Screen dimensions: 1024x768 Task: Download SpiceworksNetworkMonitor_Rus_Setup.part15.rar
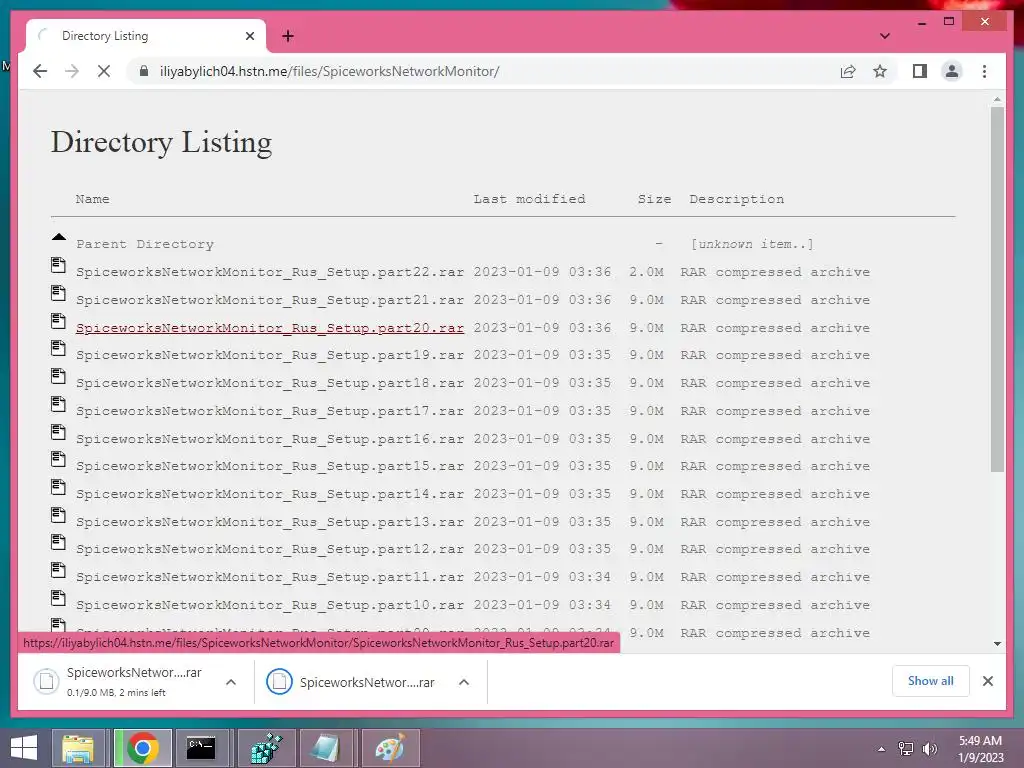click(270, 466)
